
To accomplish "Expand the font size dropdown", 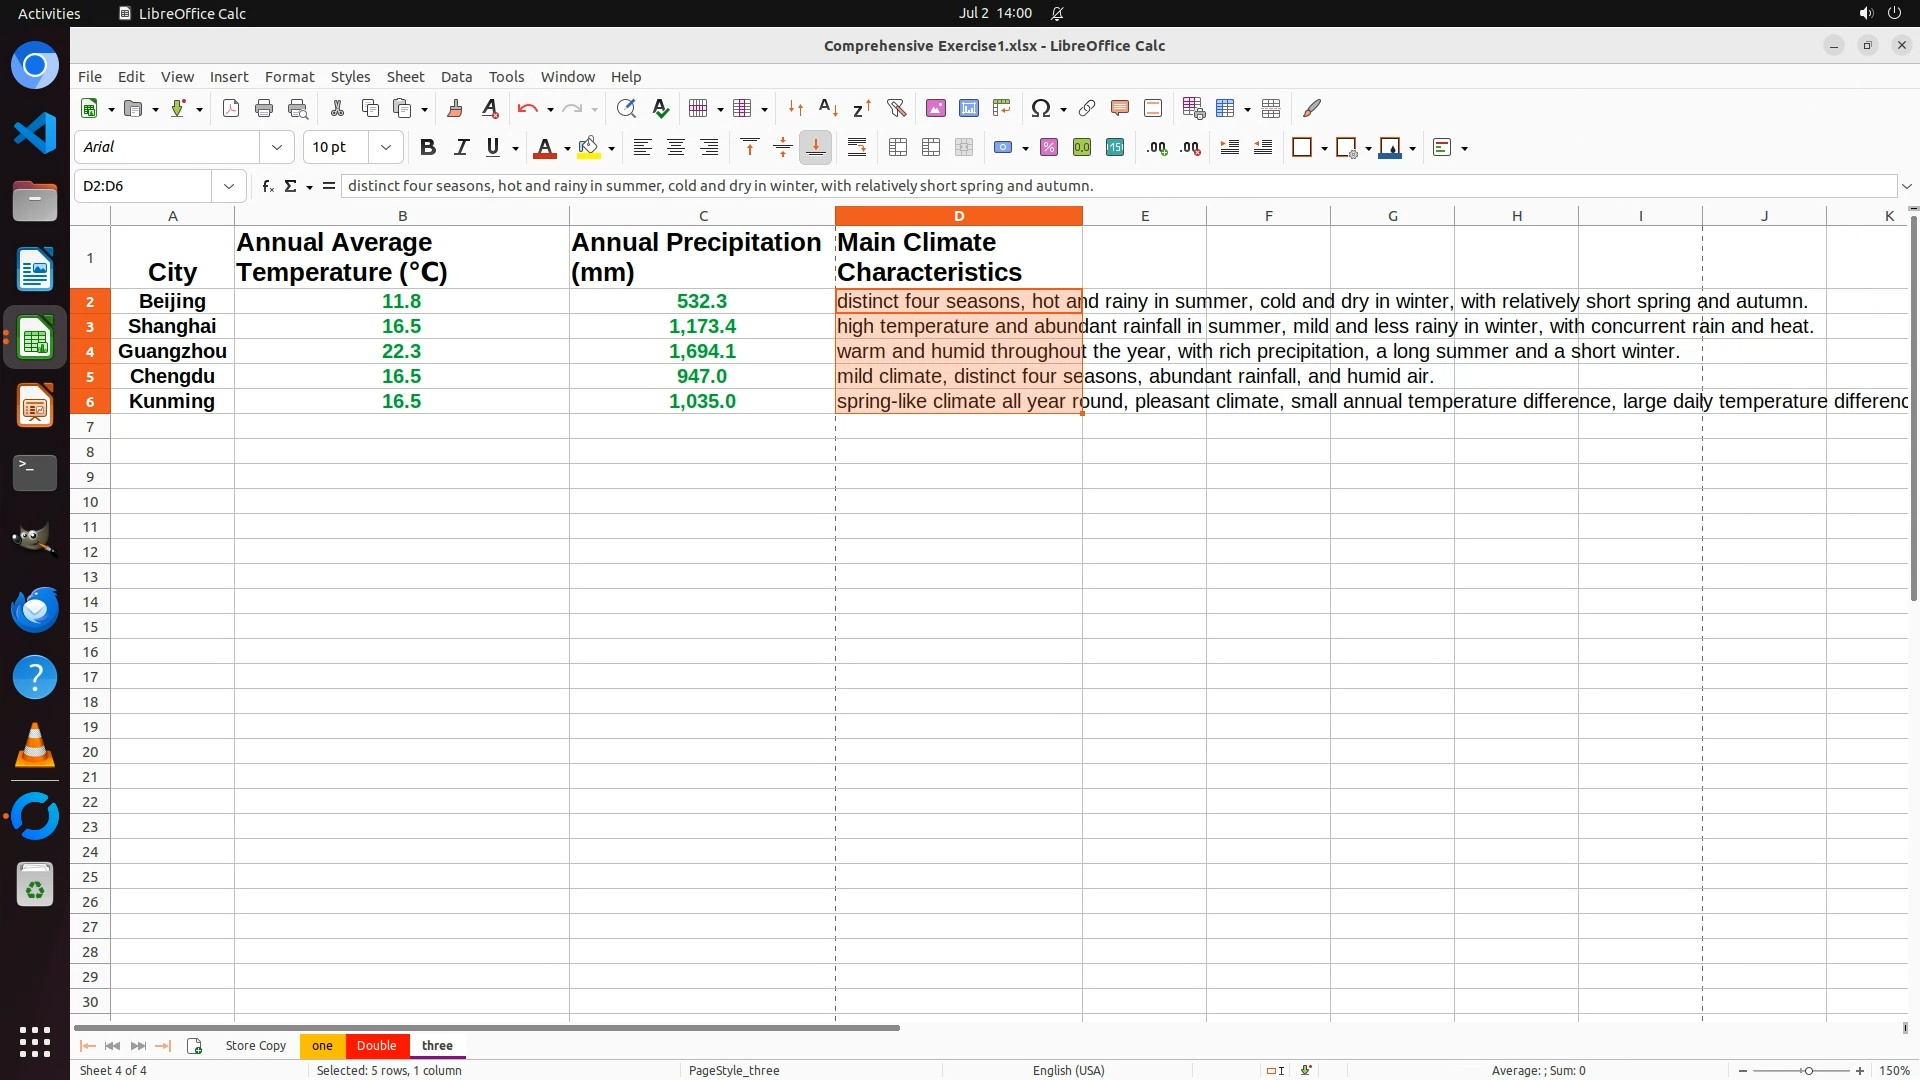I will pyautogui.click(x=386, y=147).
